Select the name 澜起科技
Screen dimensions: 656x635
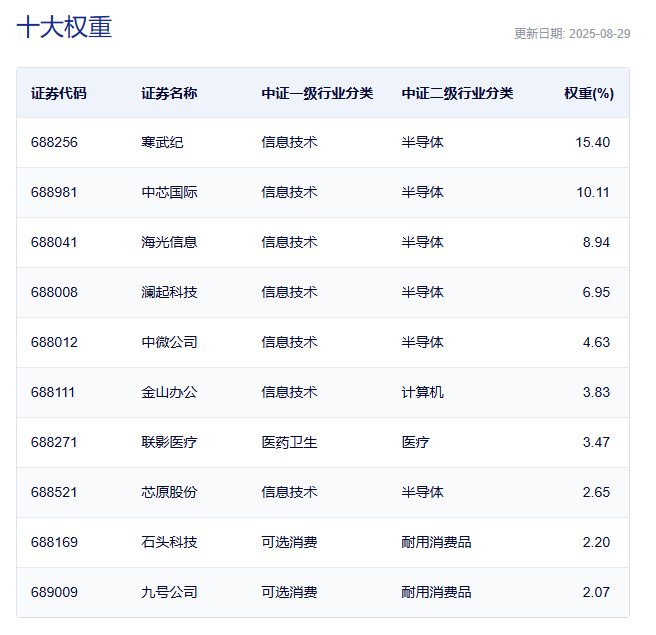[x=169, y=292]
